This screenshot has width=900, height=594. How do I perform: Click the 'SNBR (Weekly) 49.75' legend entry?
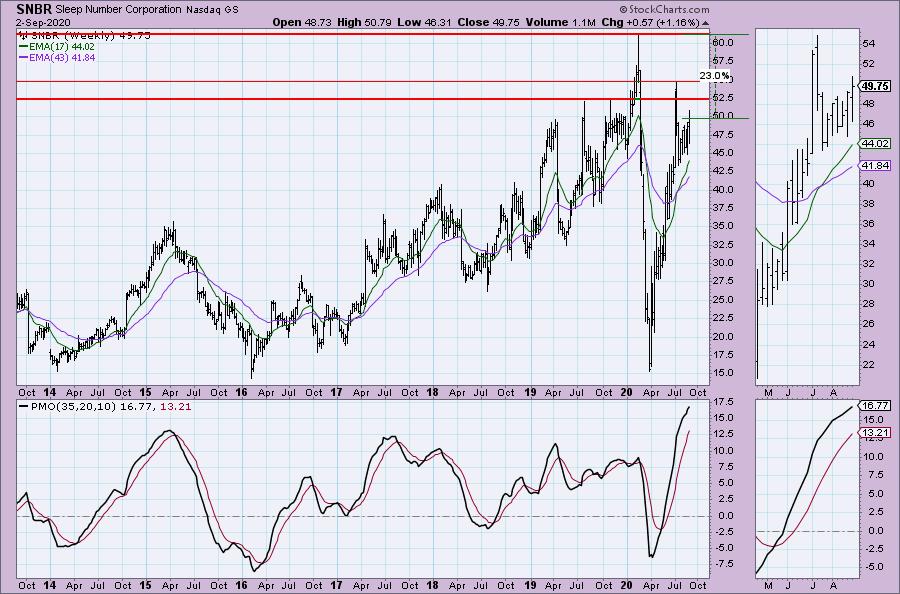click(x=85, y=36)
